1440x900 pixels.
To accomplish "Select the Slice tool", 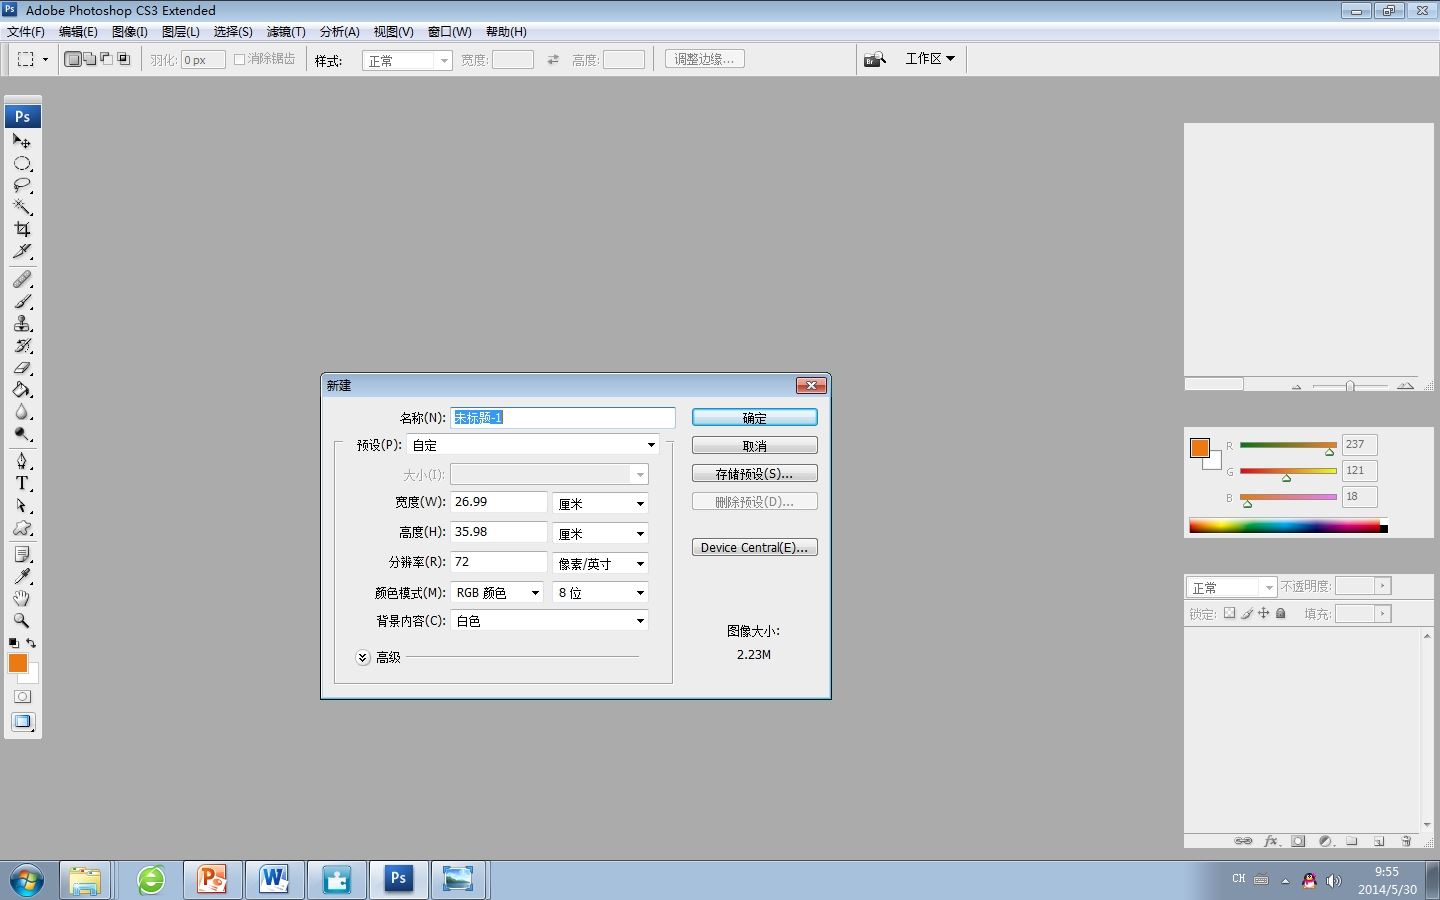I will 22,252.
